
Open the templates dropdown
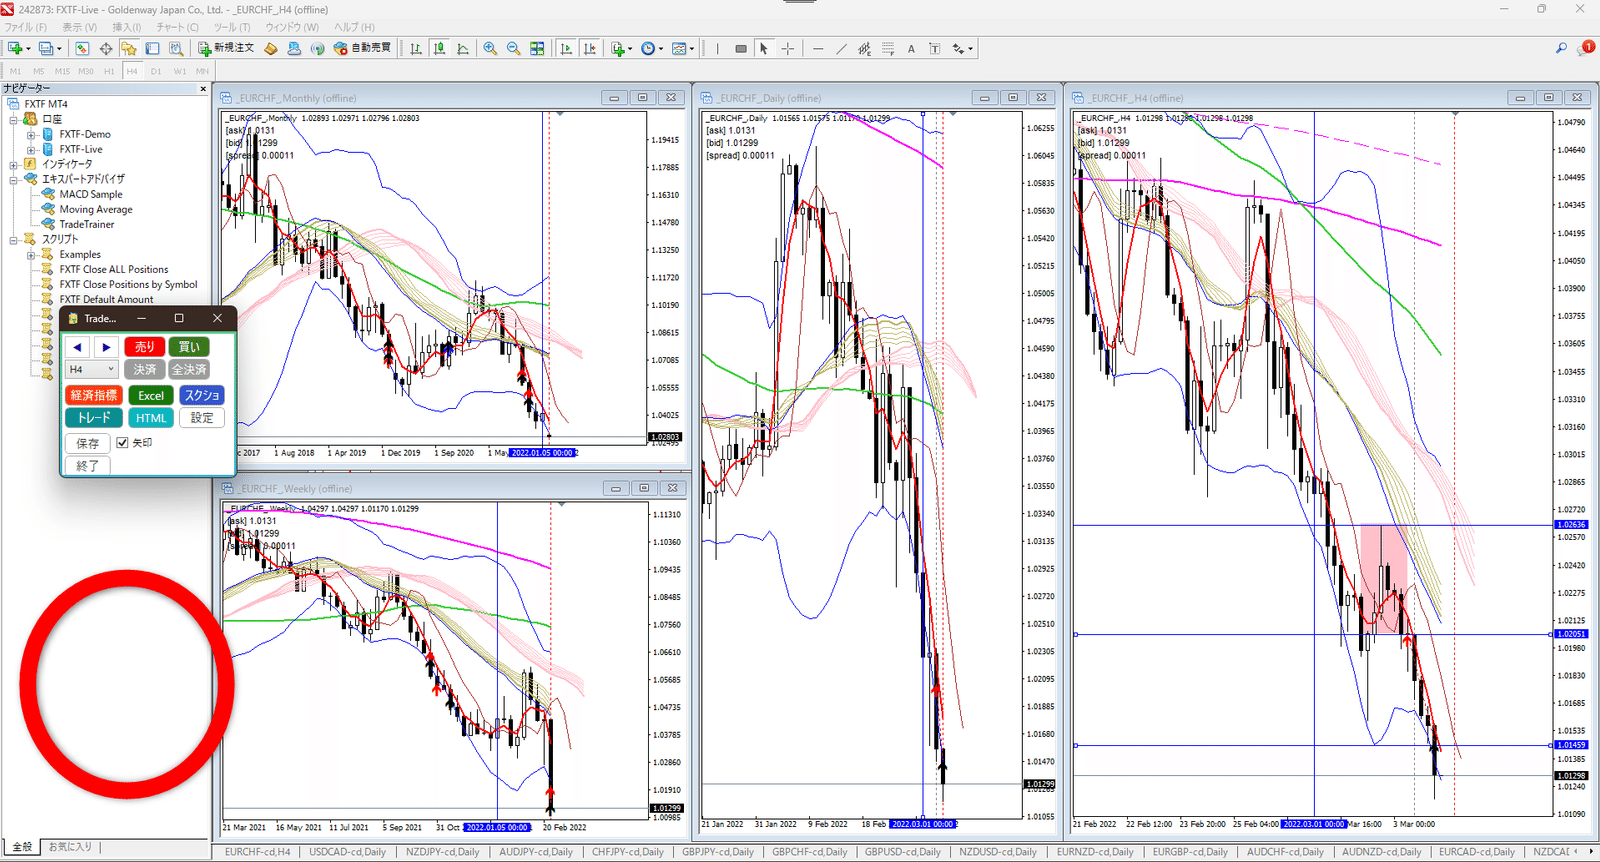pos(683,48)
